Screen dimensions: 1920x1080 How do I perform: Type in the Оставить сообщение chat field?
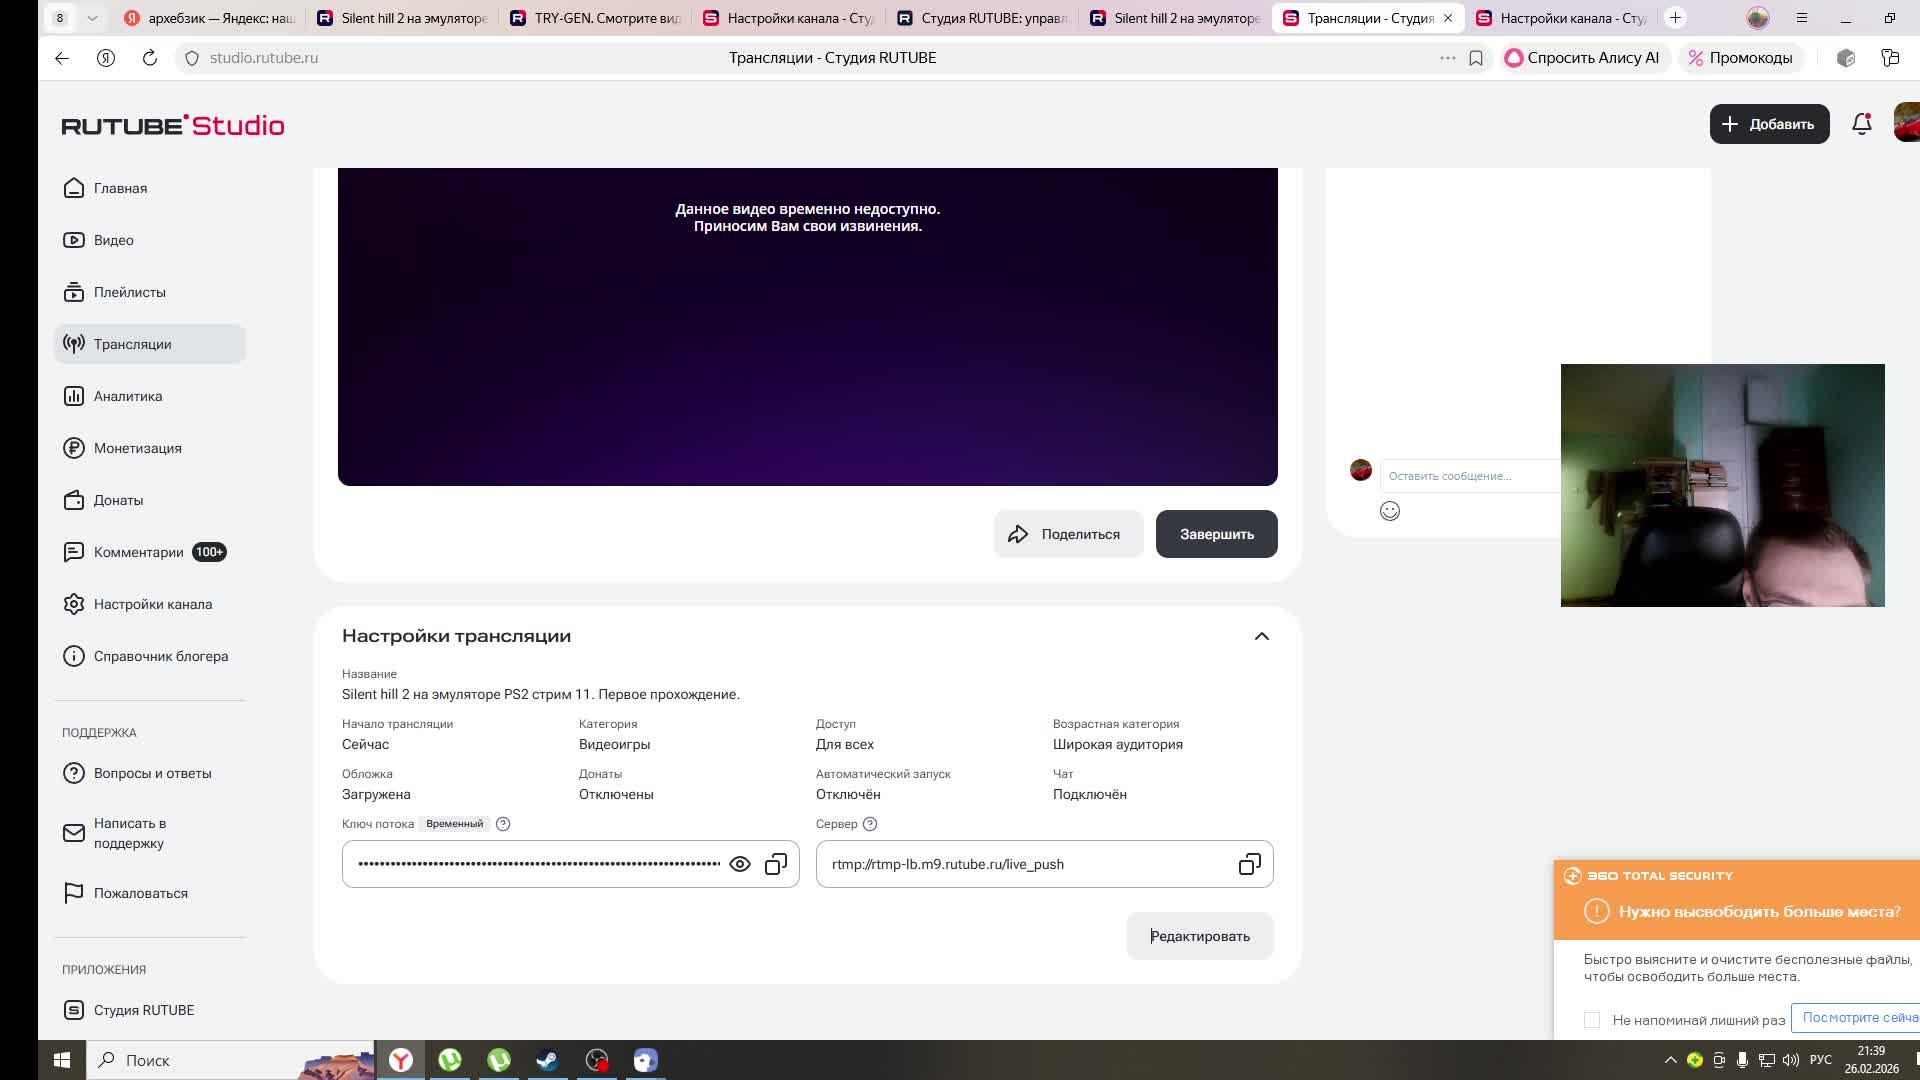(1470, 476)
